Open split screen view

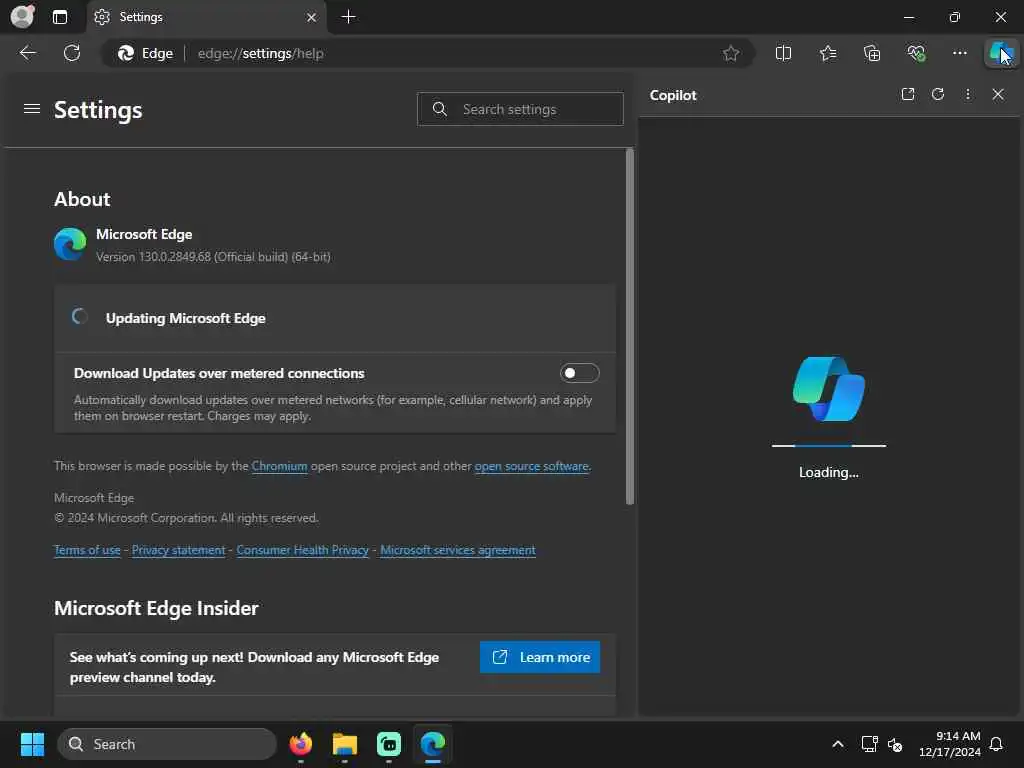coord(783,53)
